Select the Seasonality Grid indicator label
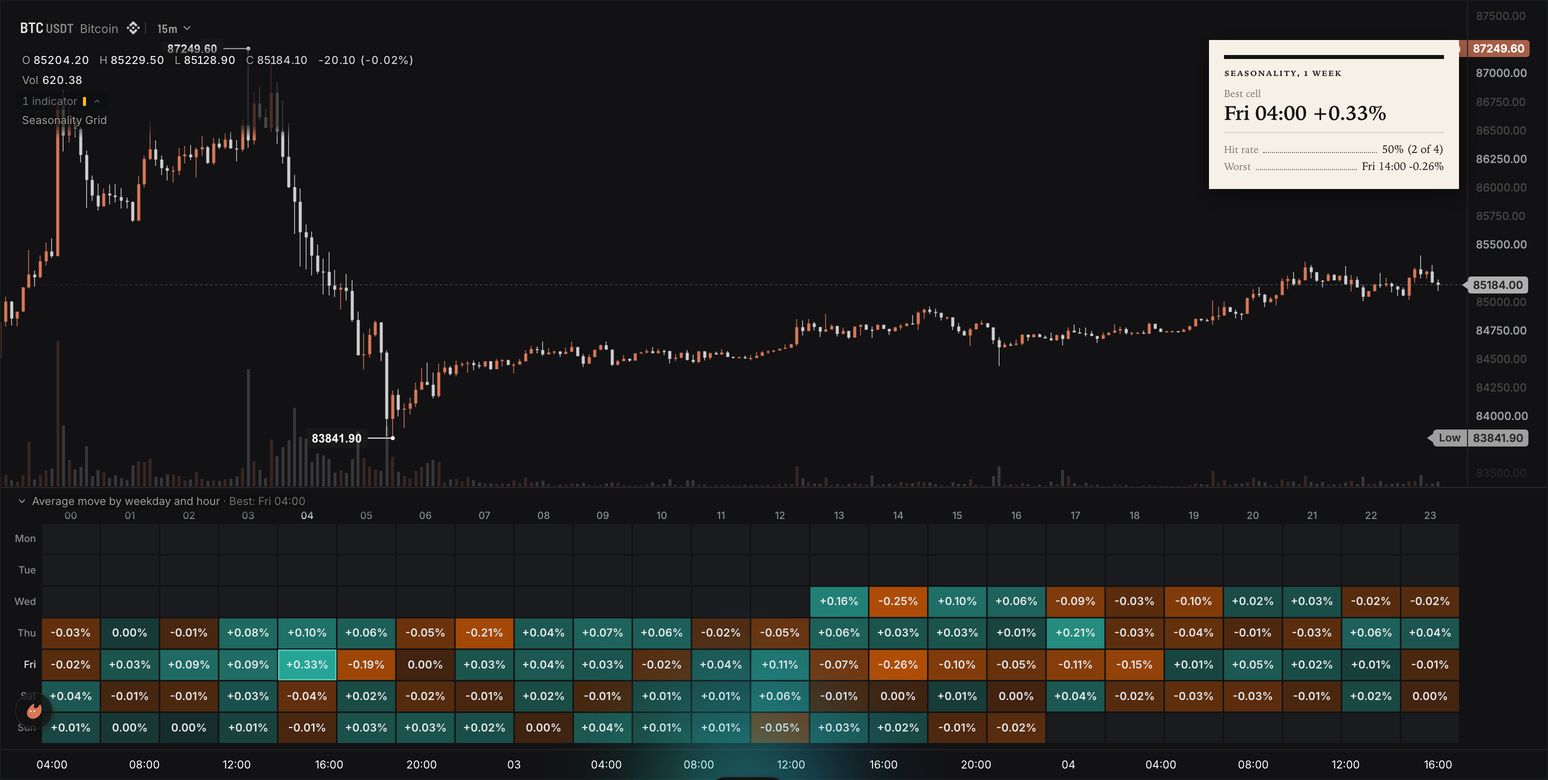 64,120
